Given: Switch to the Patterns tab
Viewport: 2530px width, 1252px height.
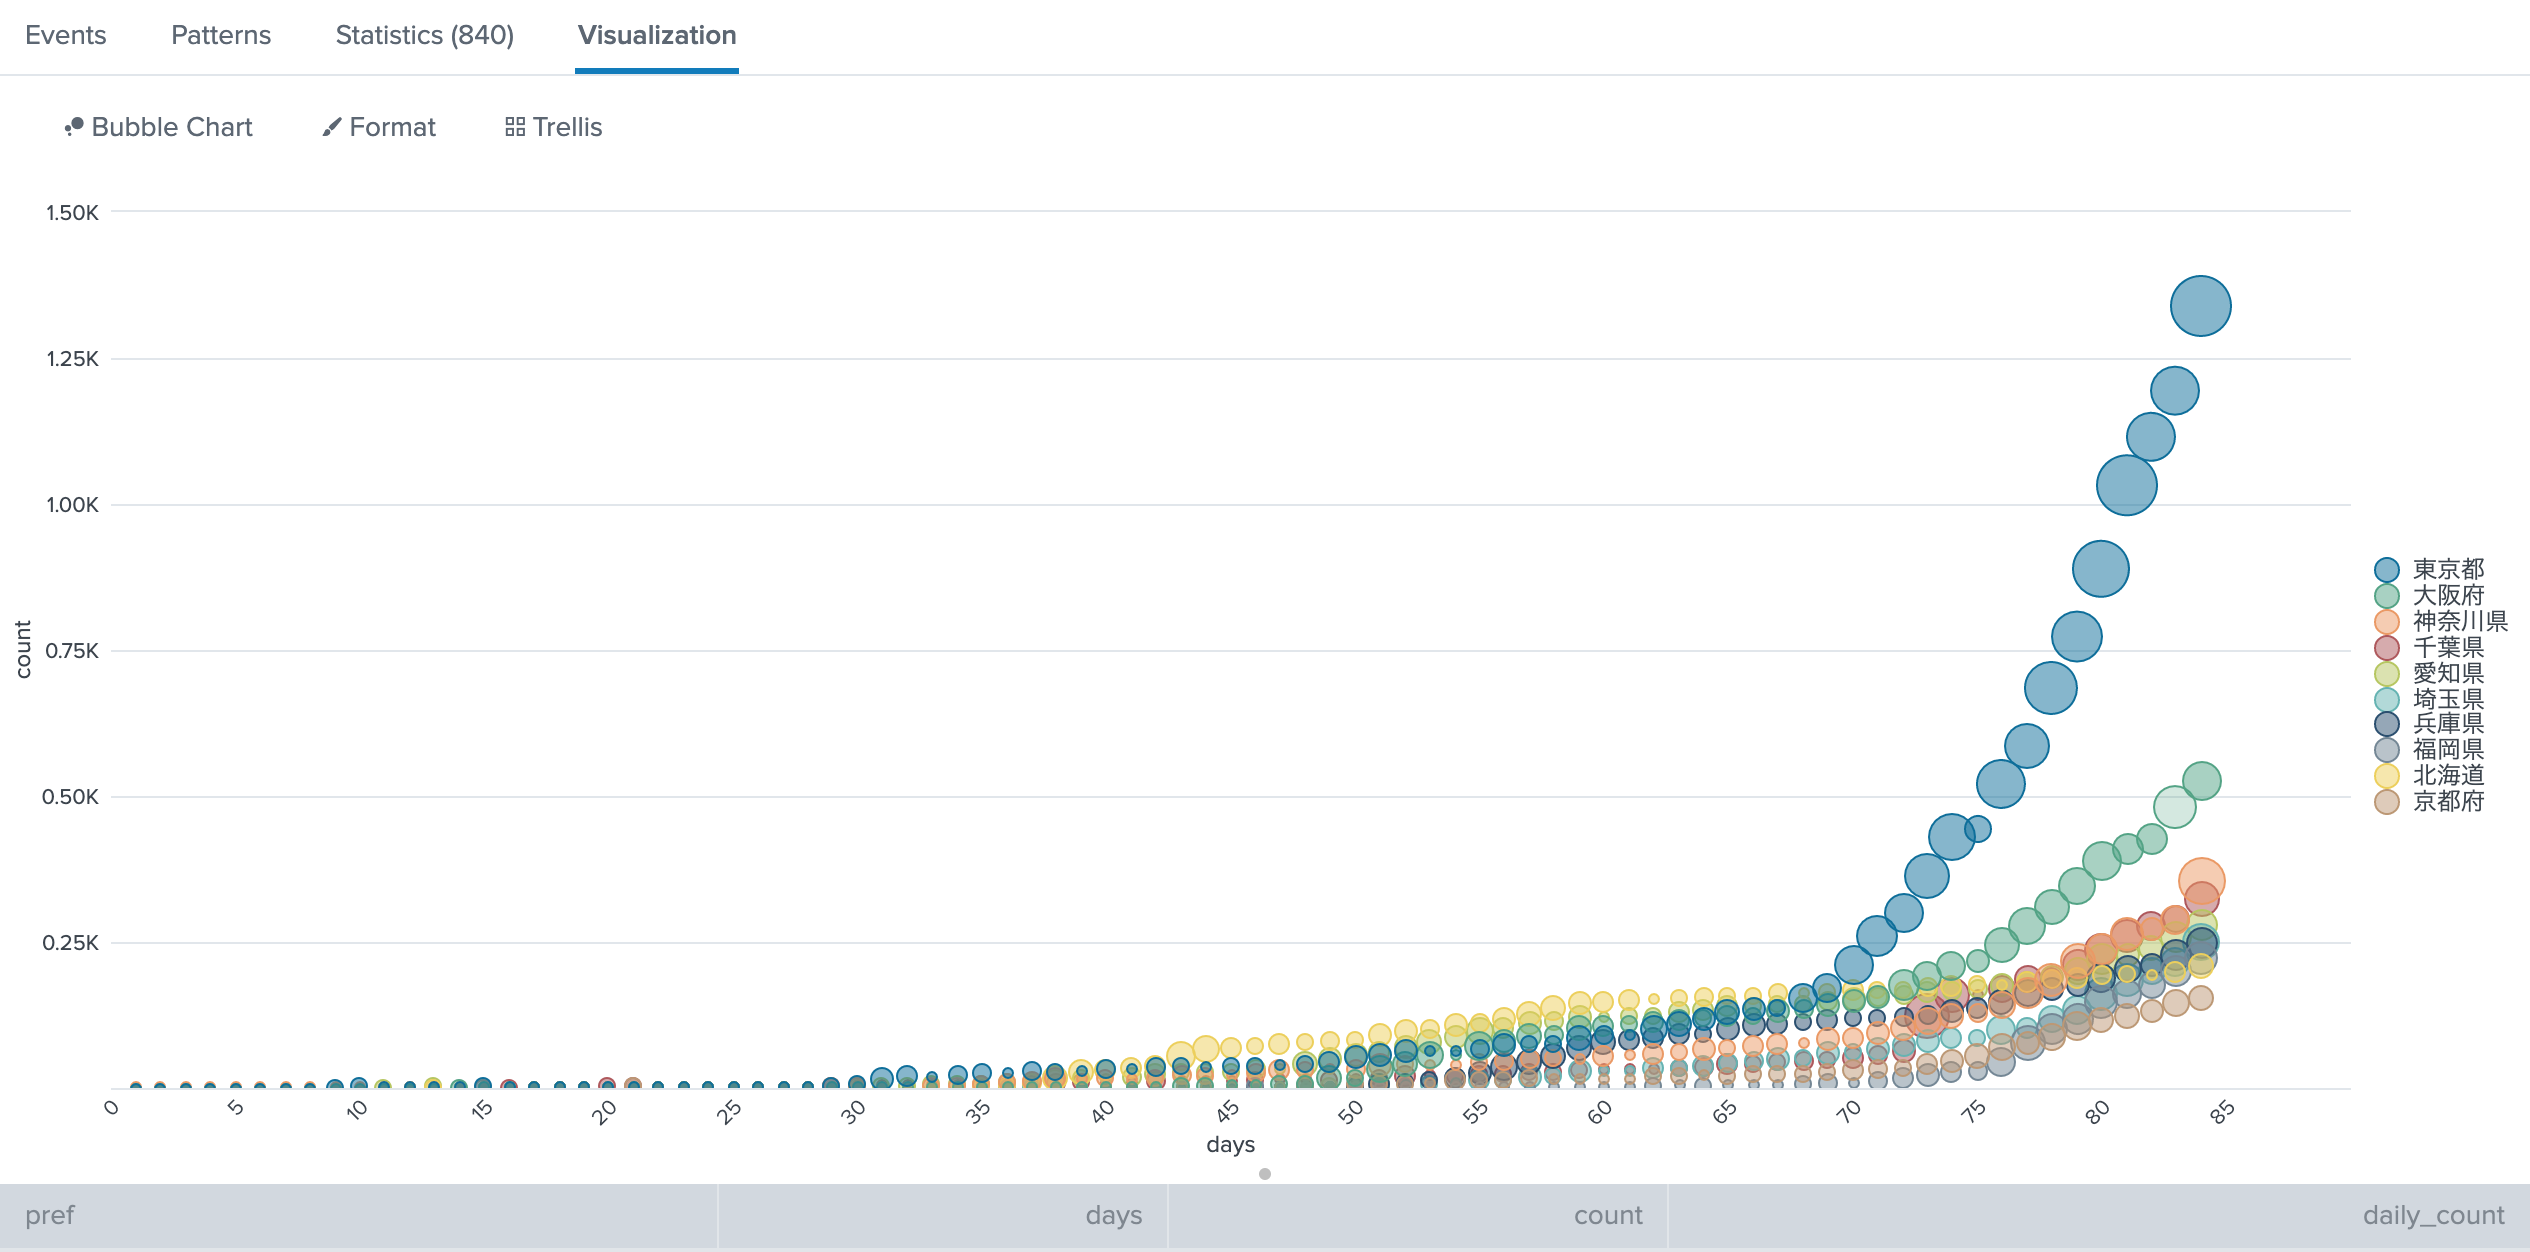Looking at the screenshot, I should (x=221, y=35).
